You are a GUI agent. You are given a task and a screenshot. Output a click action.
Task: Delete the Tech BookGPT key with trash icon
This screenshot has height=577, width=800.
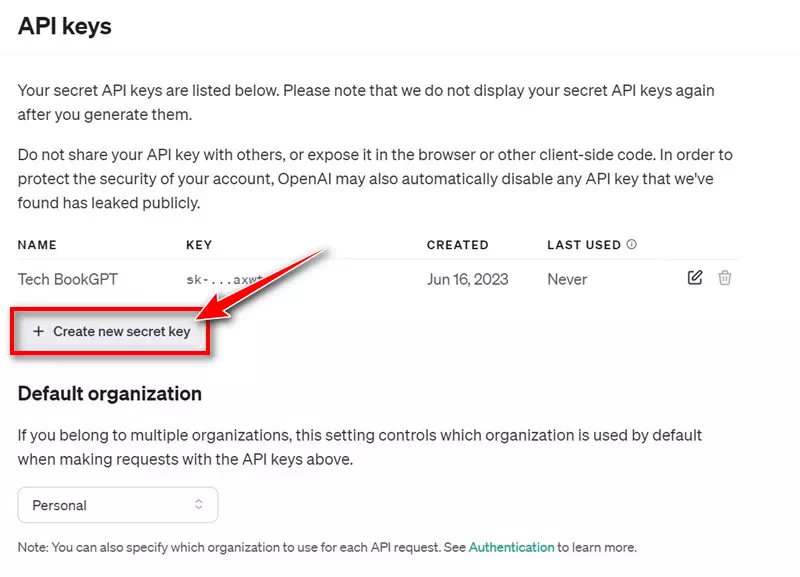pos(724,278)
